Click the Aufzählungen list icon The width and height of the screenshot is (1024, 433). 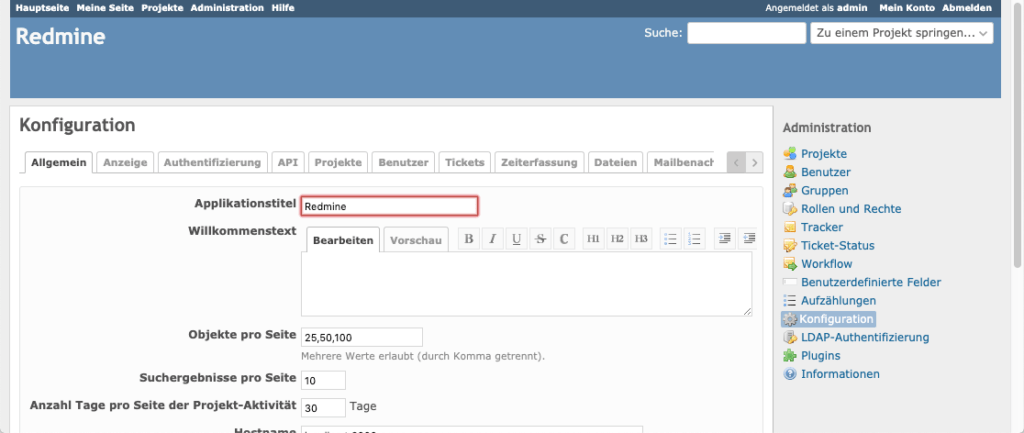click(790, 300)
